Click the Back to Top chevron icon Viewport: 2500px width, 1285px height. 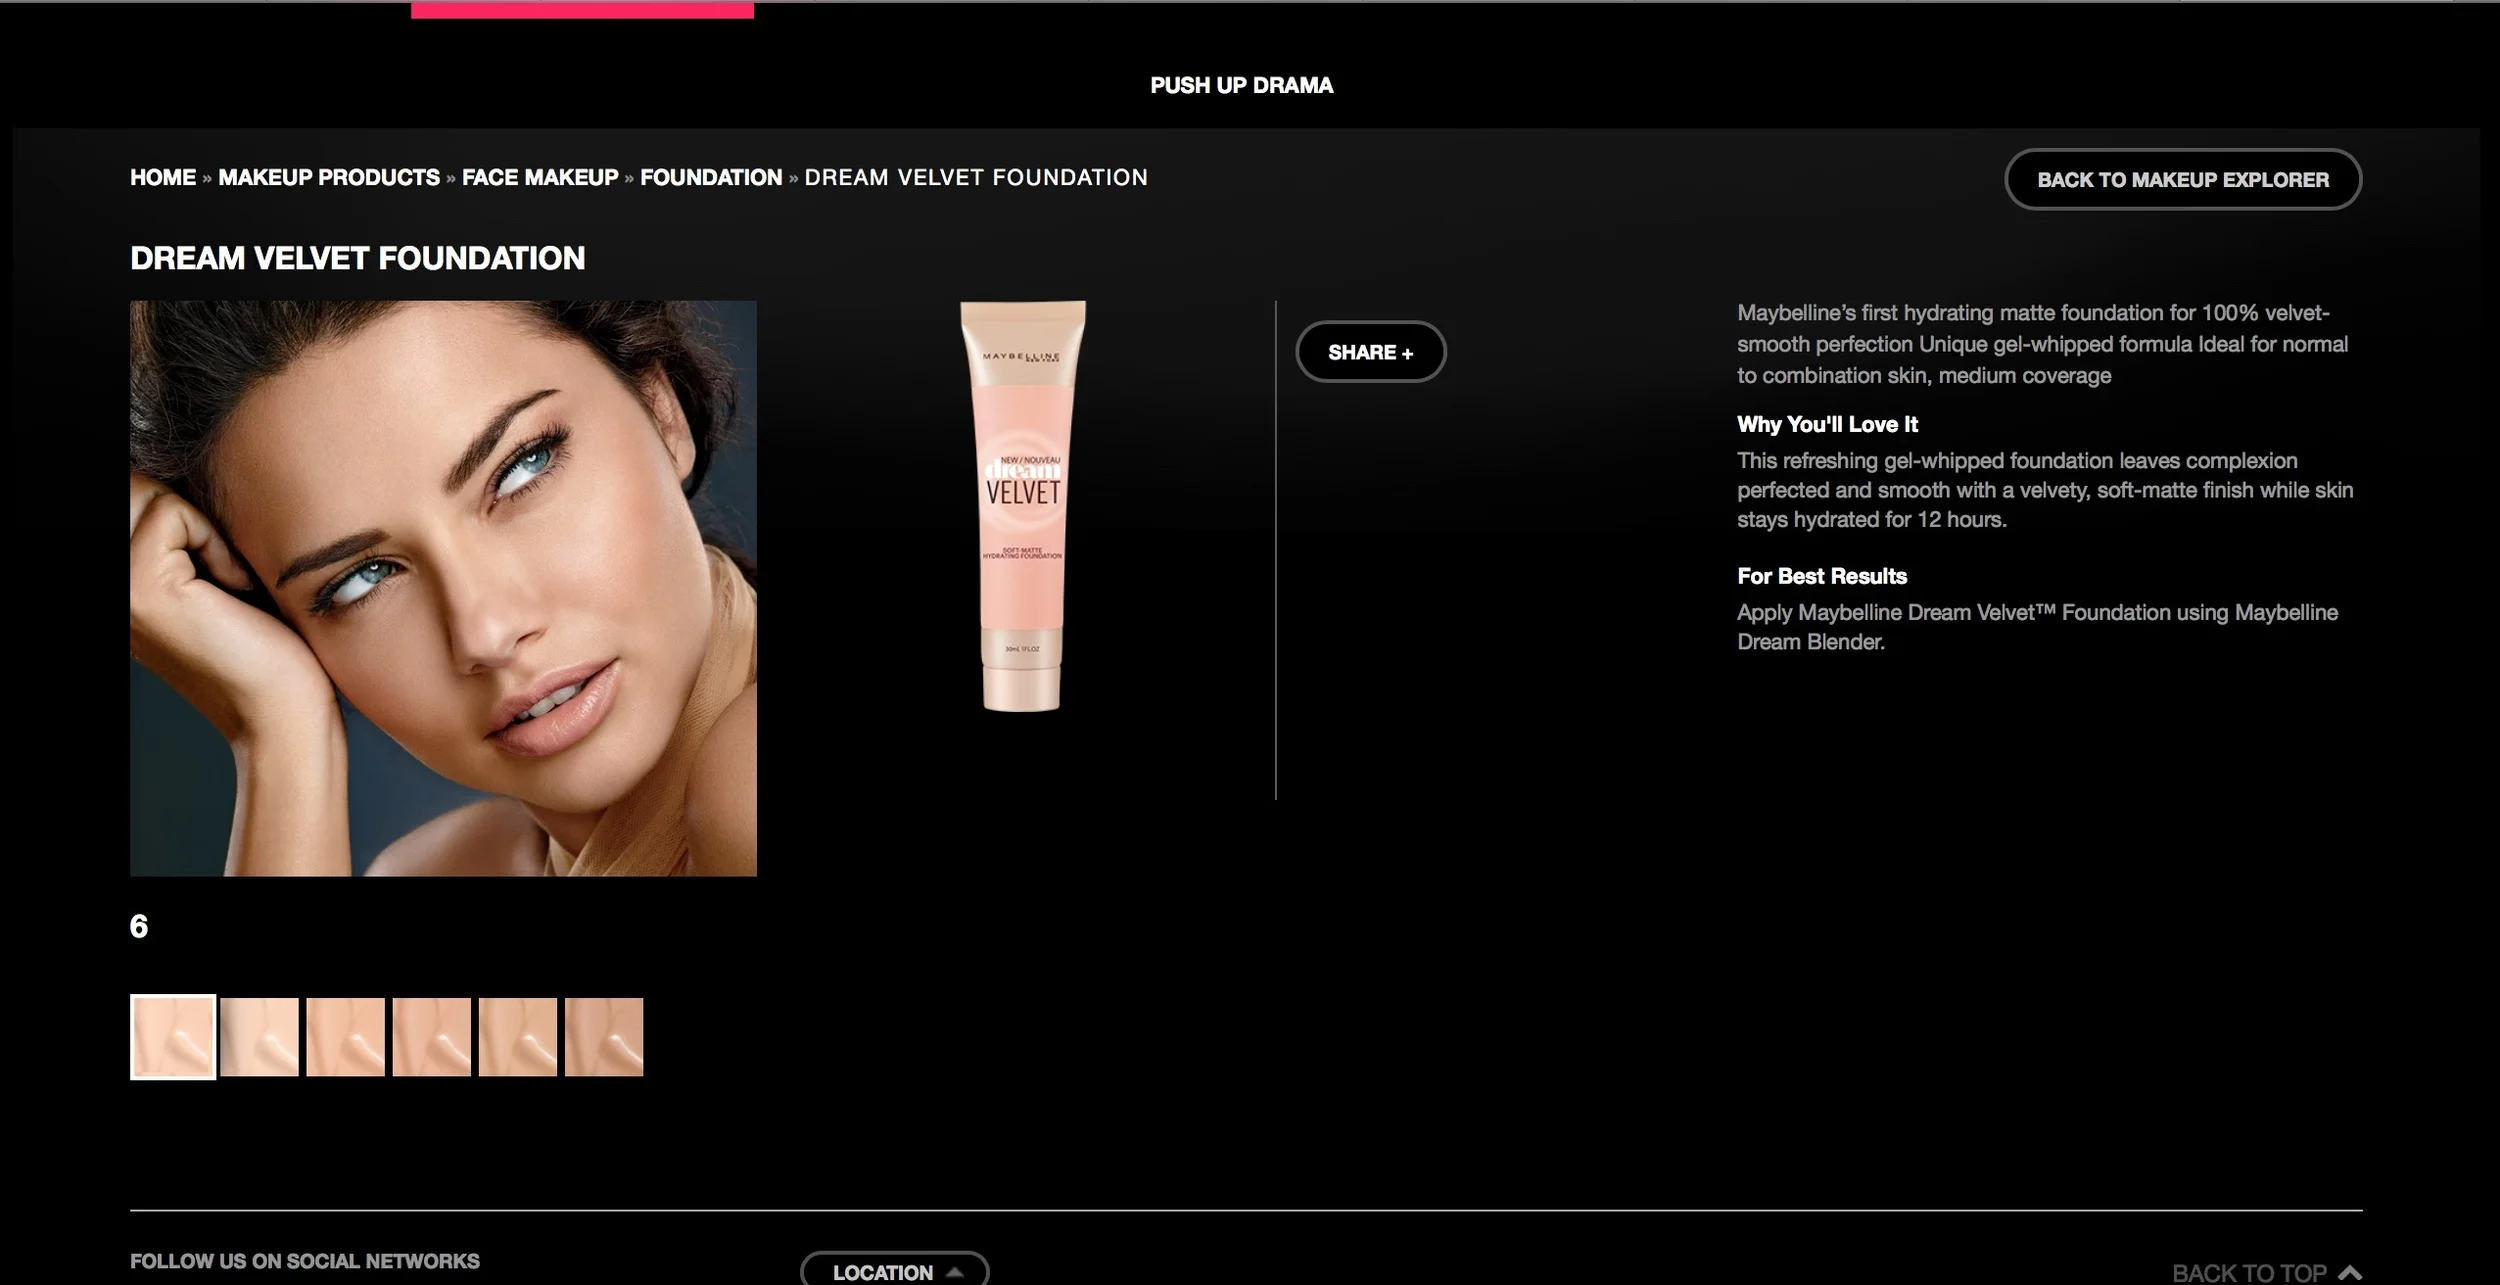point(2350,1273)
